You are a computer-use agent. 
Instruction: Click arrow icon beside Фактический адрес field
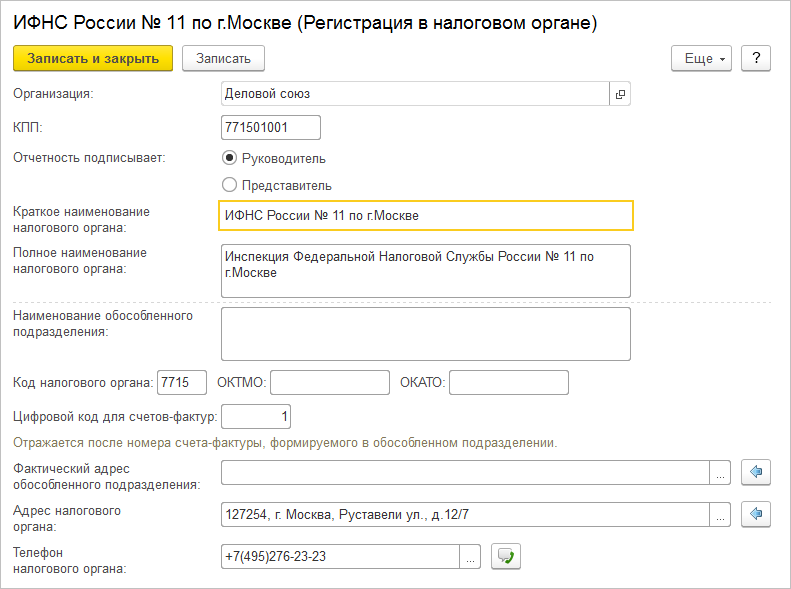tap(756, 472)
